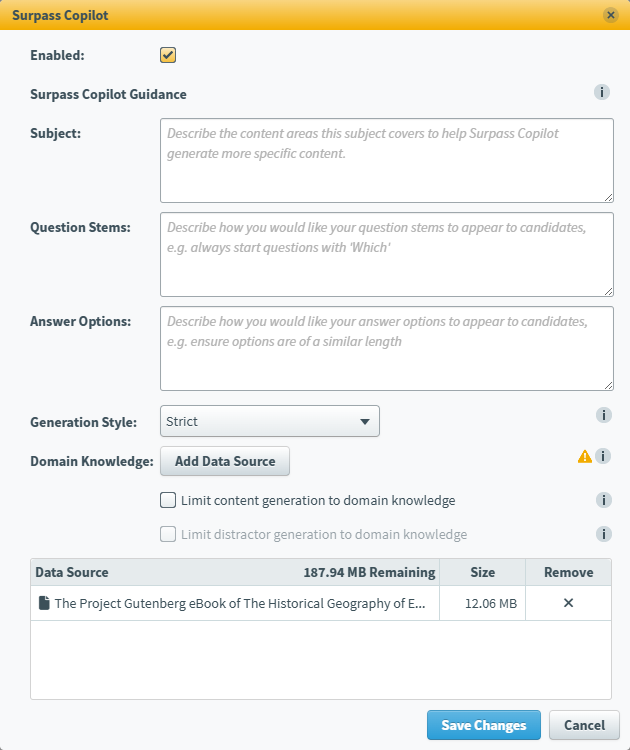The image size is (630, 750).
Task: Uncheck the Enabled checkbox
Action: click(168, 55)
